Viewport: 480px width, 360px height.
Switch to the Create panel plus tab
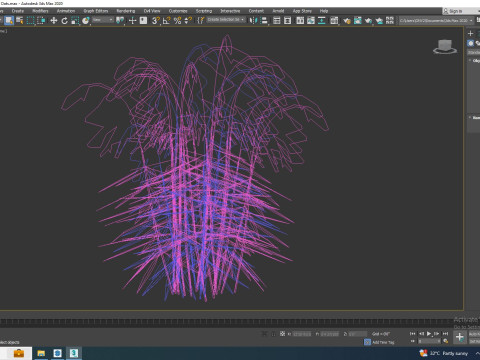pyautogui.click(x=470, y=33)
